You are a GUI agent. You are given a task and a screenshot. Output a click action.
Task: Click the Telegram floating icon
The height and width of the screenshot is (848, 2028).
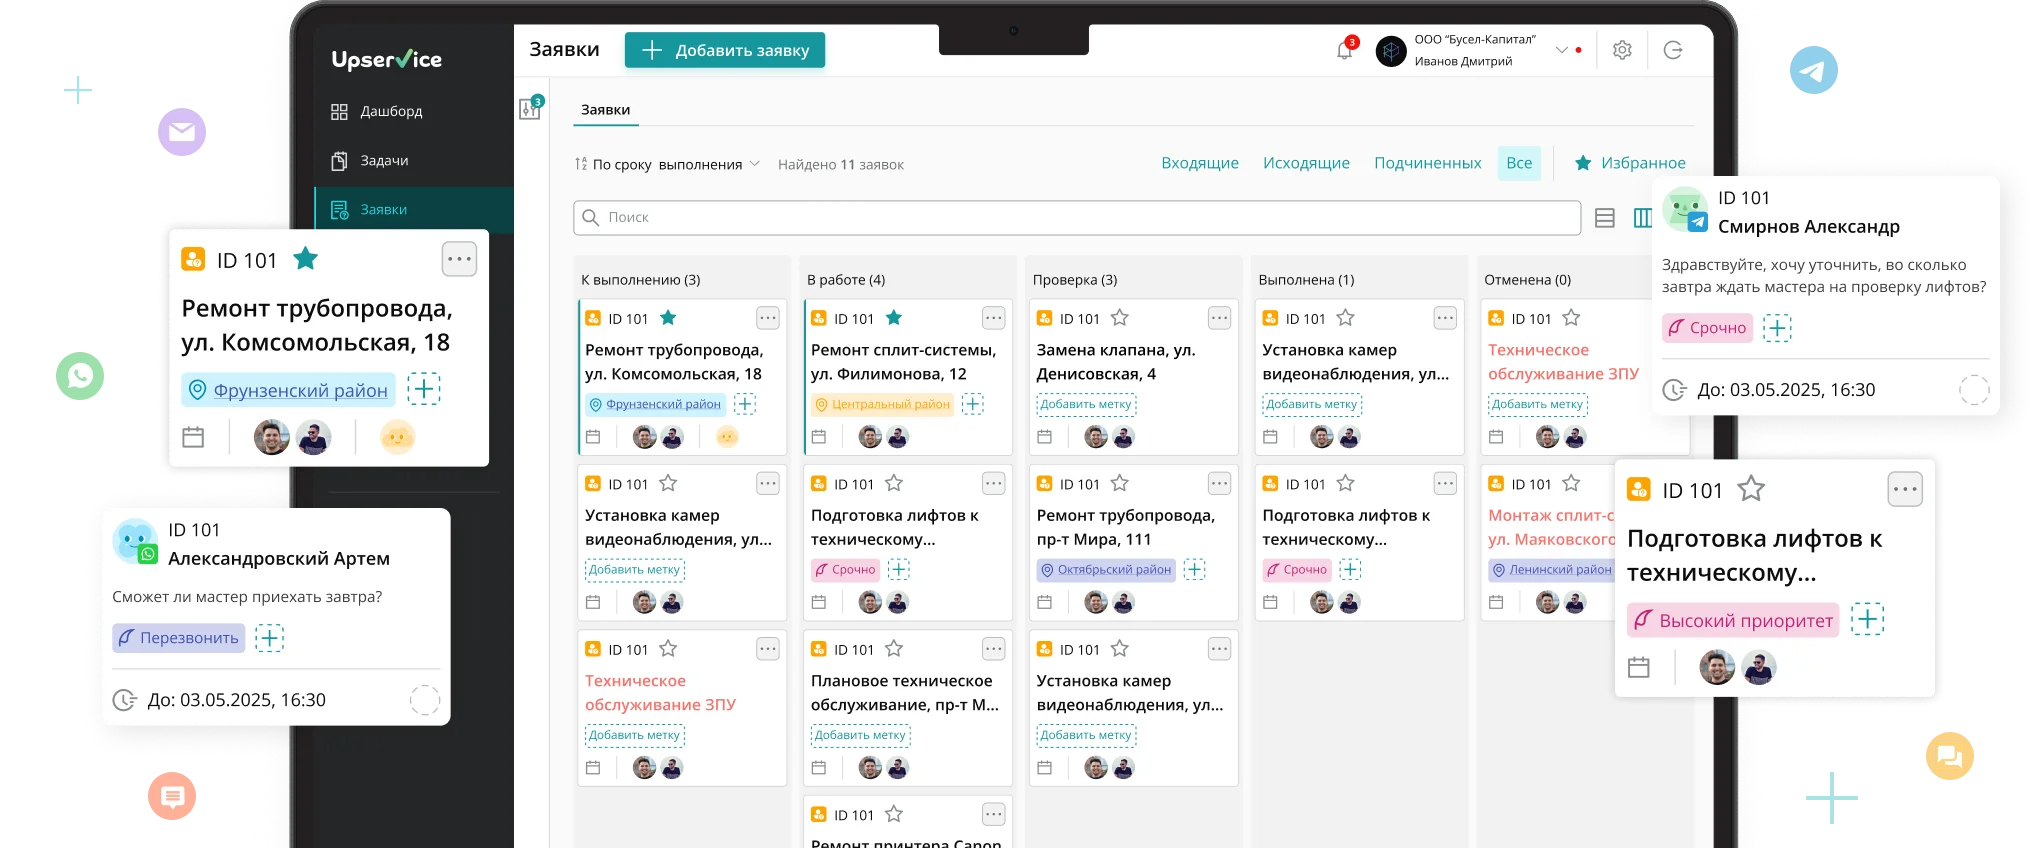1813,70
